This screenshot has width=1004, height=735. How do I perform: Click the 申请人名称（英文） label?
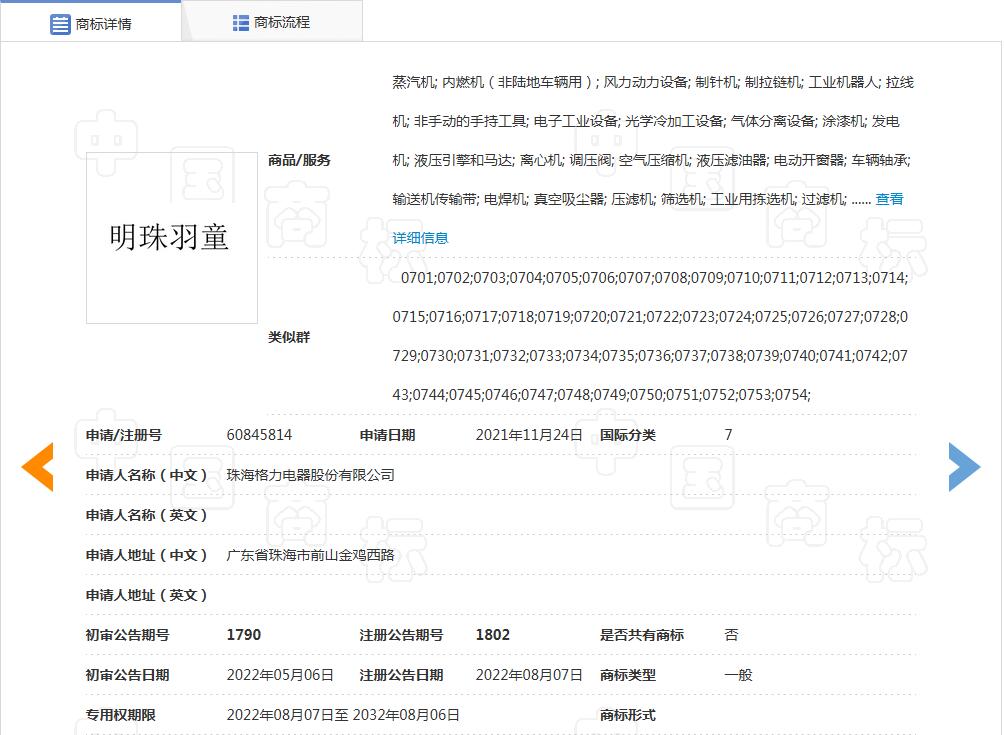[147, 515]
